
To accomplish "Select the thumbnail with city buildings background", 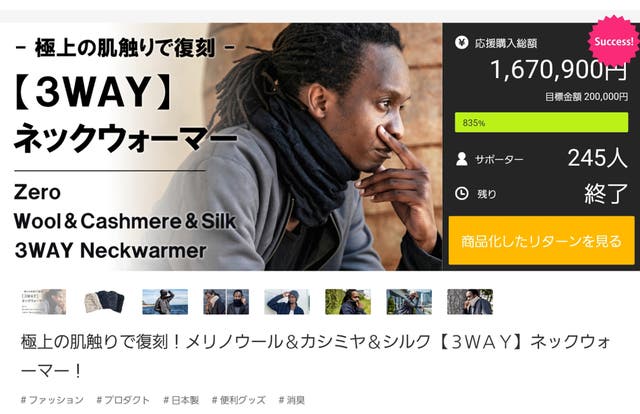I will [409, 301].
